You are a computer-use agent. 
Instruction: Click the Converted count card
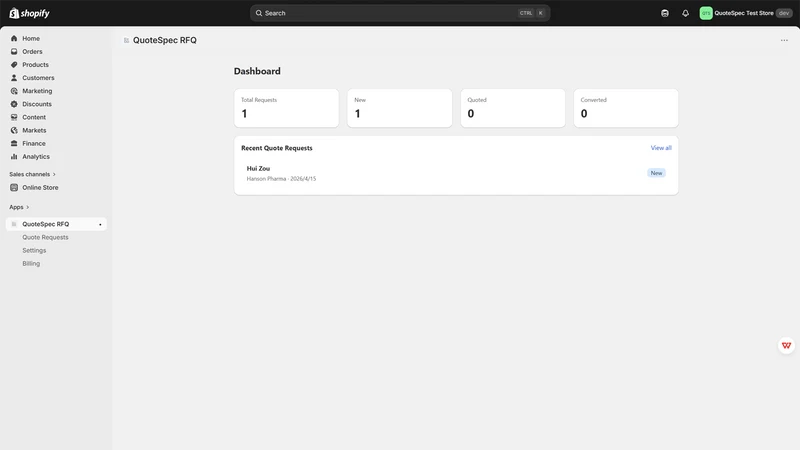click(626, 108)
